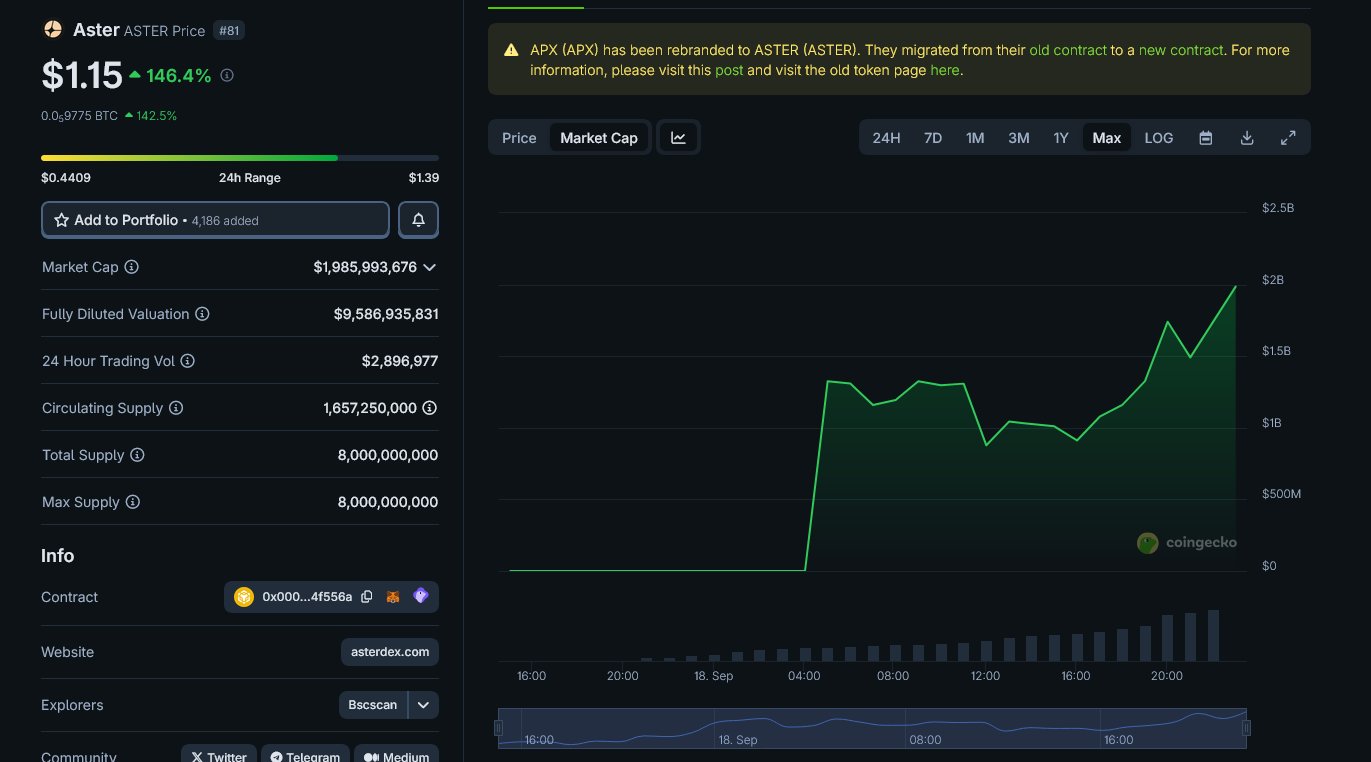Click the 24h Range progress bar
Viewport: 1371px width, 762px height.
tap(240, 158)
